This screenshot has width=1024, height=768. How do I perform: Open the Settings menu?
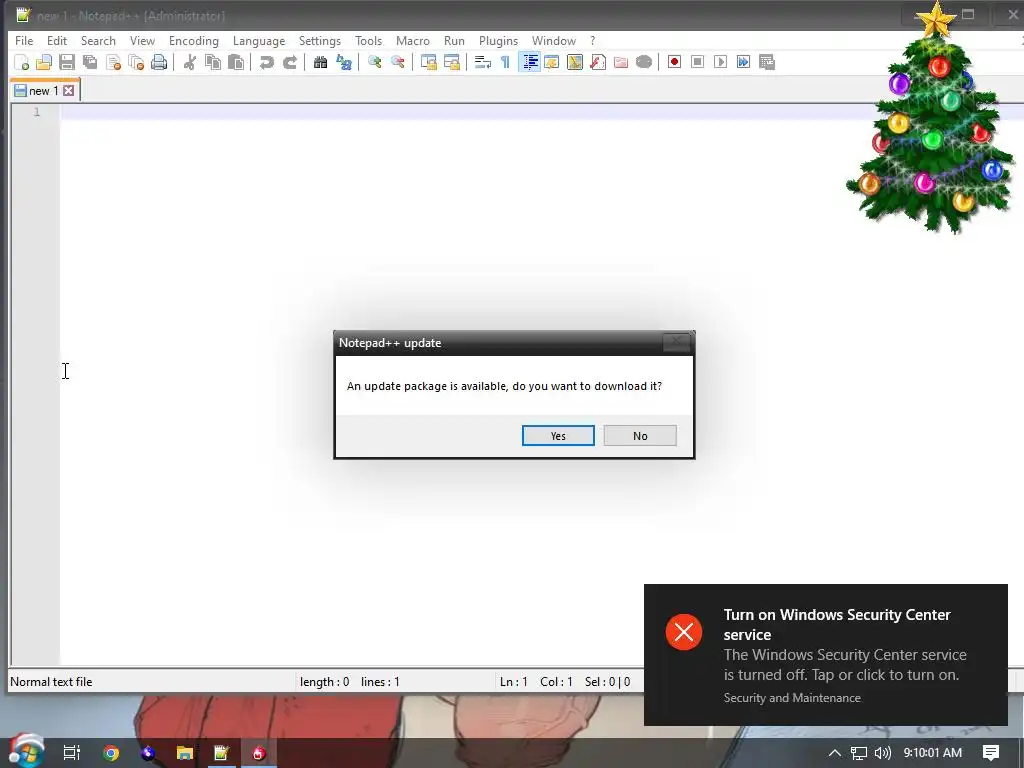[320, 40]
